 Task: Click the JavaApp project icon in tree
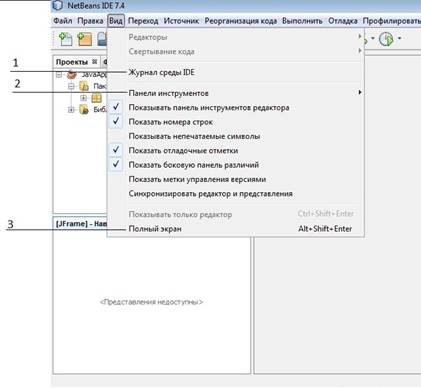point(72,75)
